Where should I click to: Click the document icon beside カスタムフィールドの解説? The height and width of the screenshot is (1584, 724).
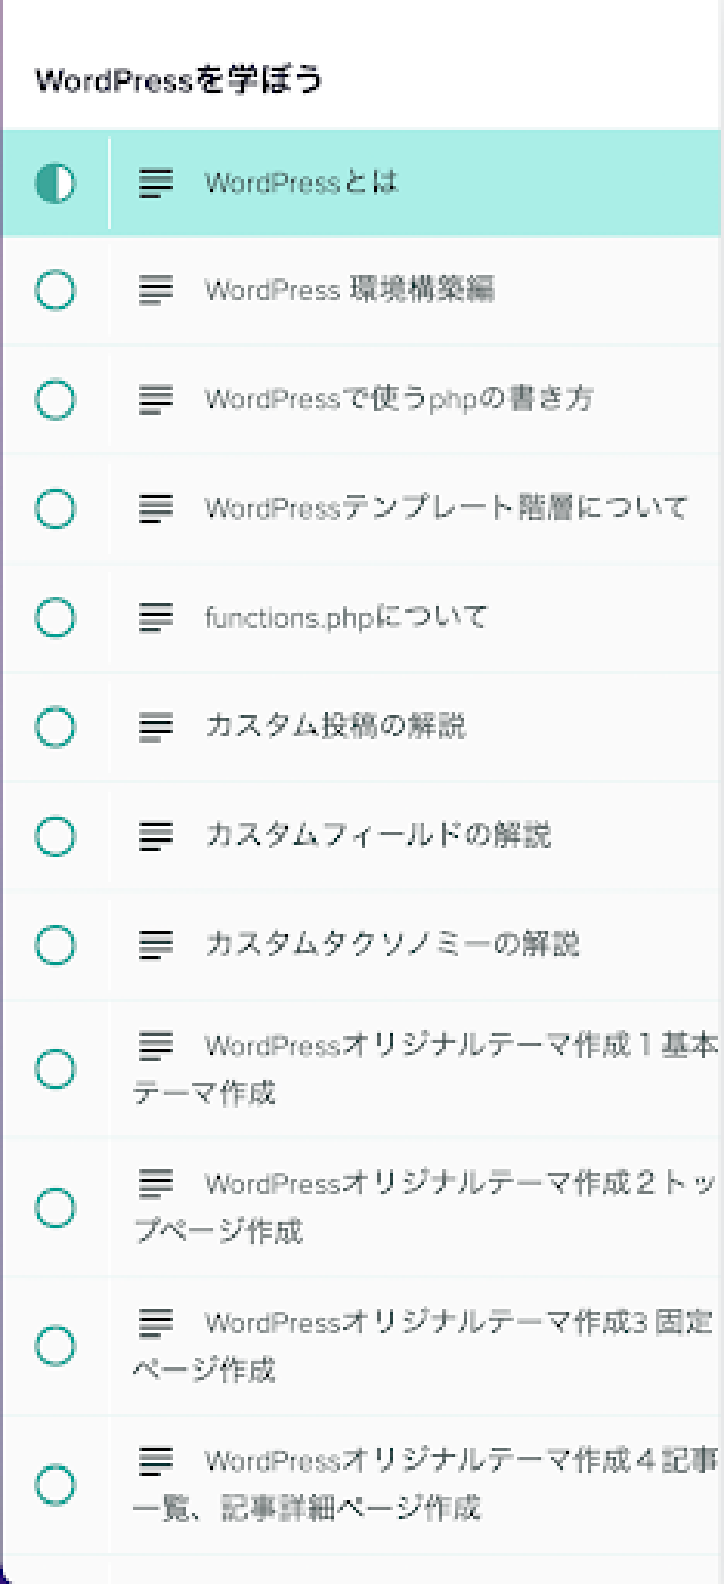click(155, 835)
